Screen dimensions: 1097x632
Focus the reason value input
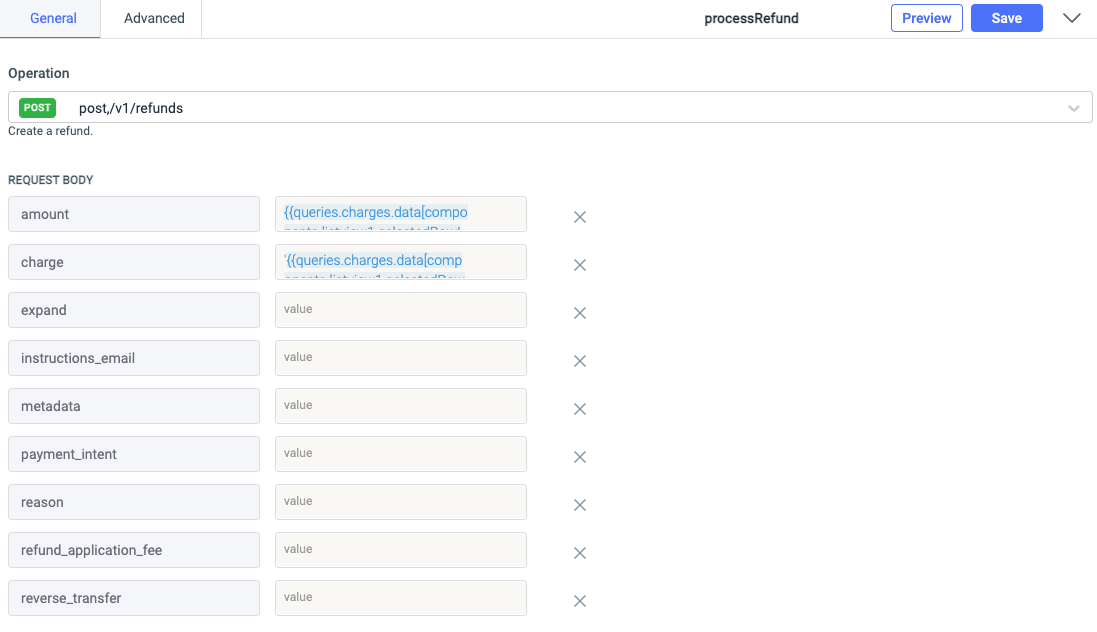point(400,502)
